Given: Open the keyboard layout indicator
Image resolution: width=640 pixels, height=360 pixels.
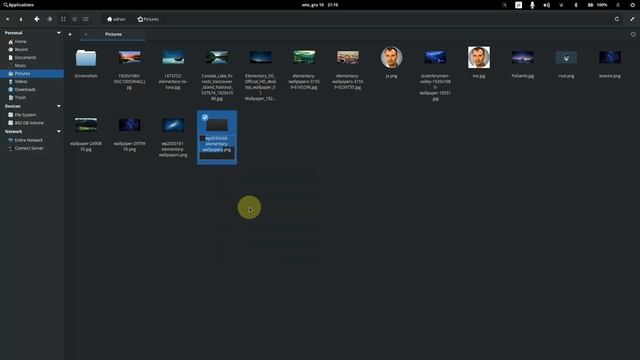Looking at the screenshot, I should click(x=518, y=5).
